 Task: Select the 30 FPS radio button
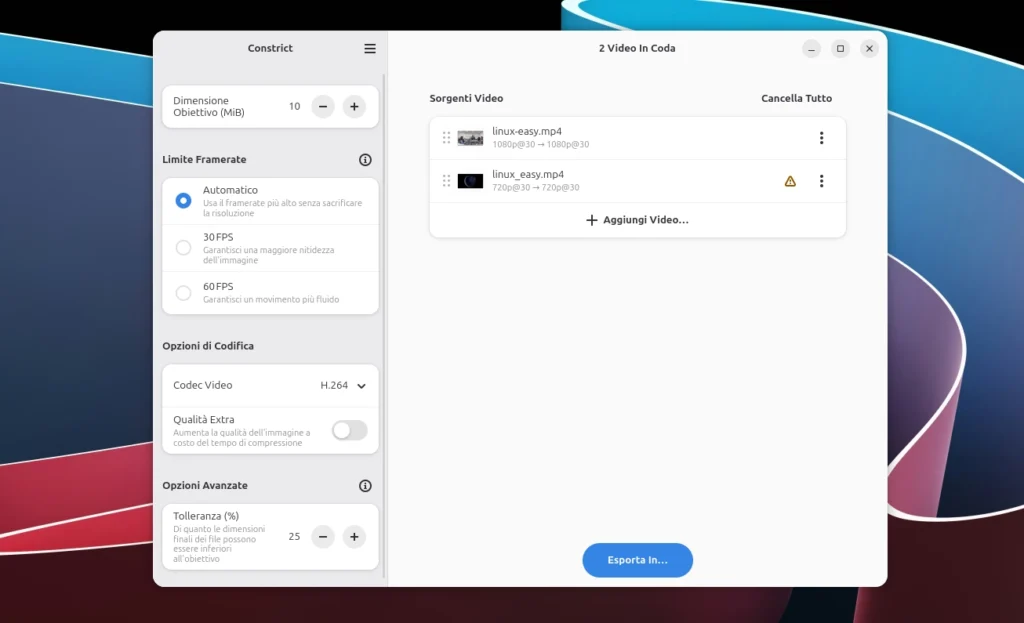click(x=184, y=248)
